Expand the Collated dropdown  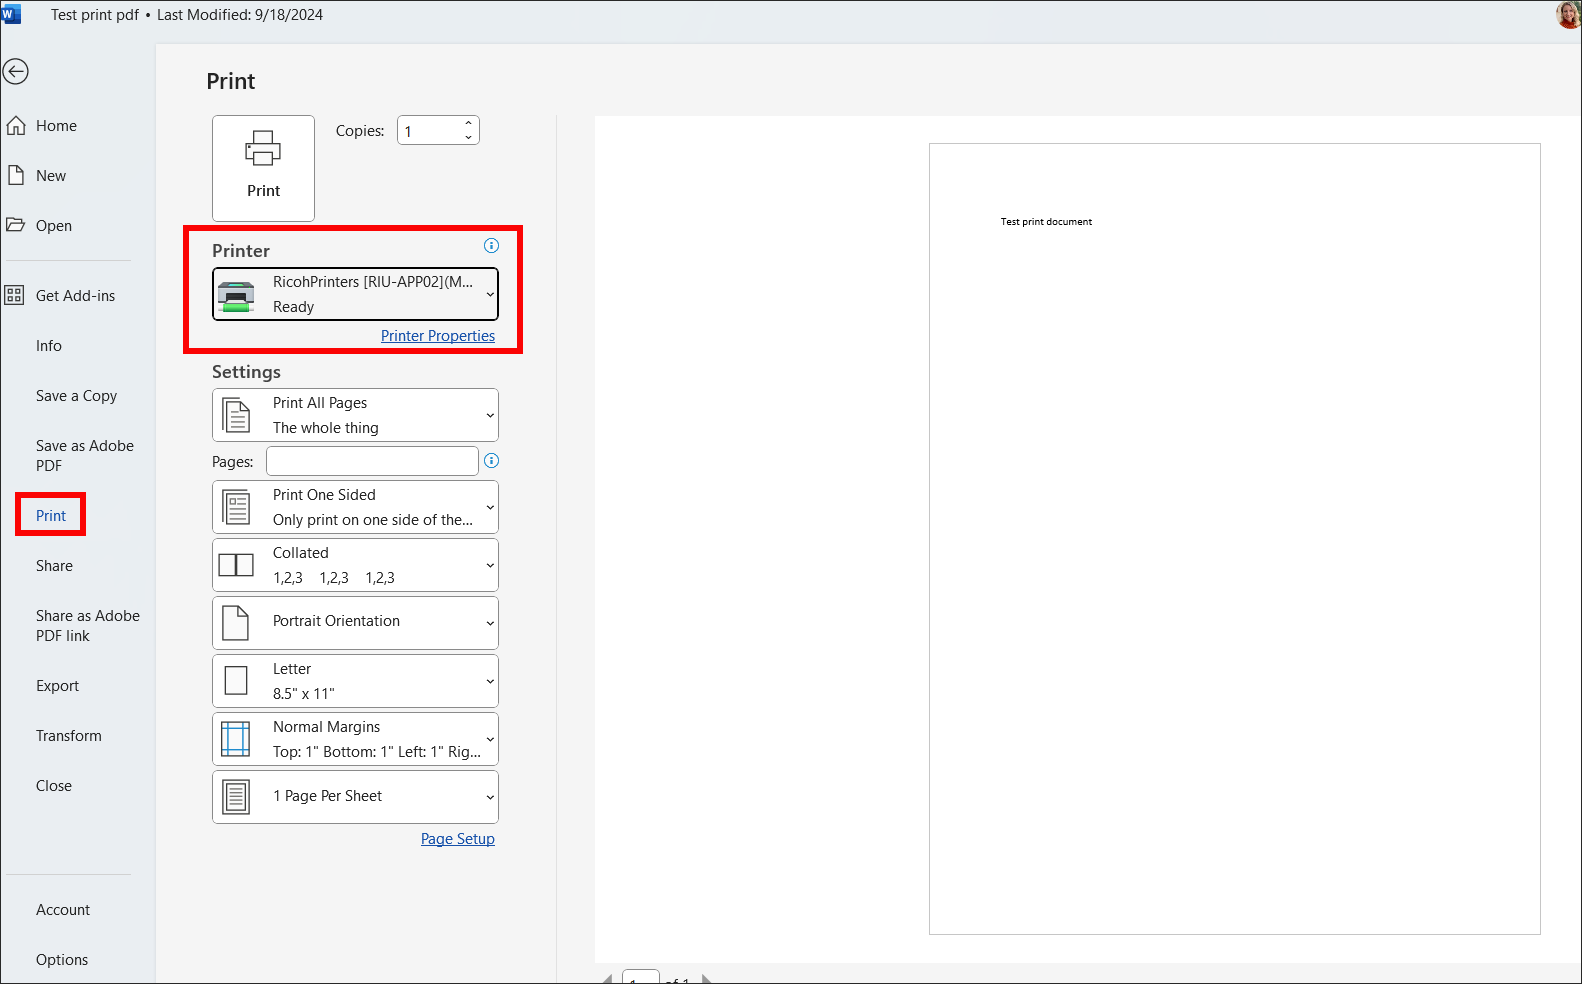click(490, 565)
